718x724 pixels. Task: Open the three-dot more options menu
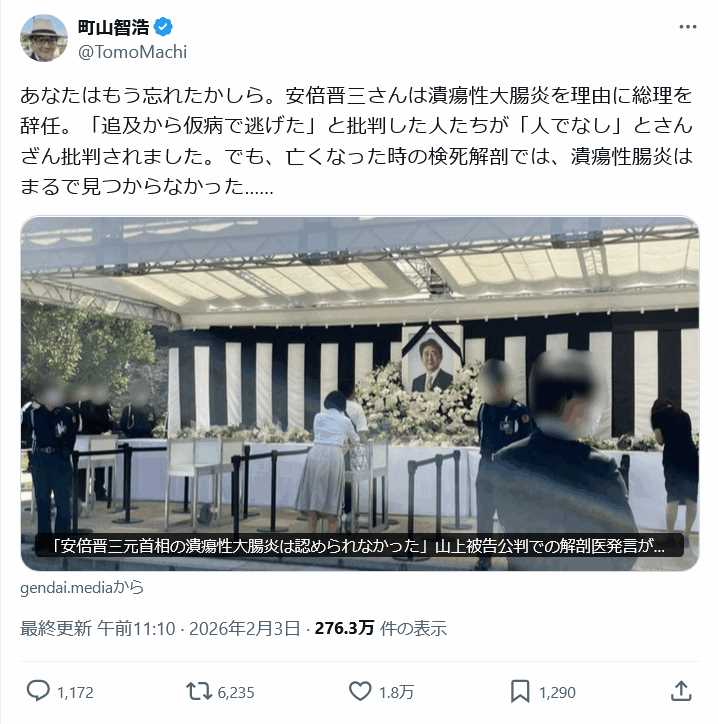pyautogui.click(x=688, y=27)
